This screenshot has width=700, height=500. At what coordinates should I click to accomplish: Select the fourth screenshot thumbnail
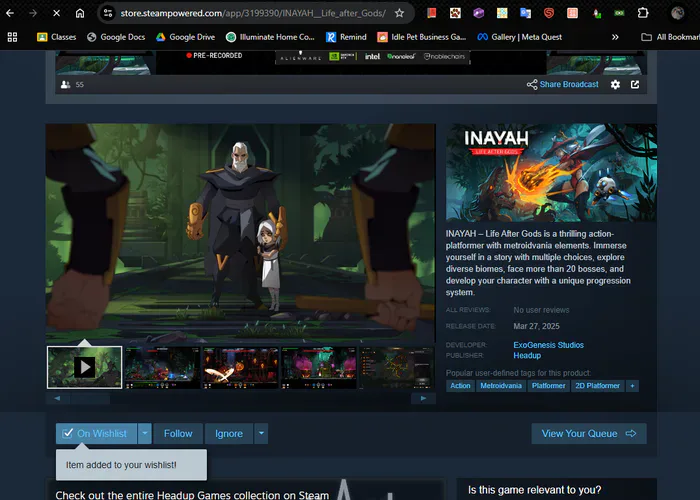(x=319, y=367)
